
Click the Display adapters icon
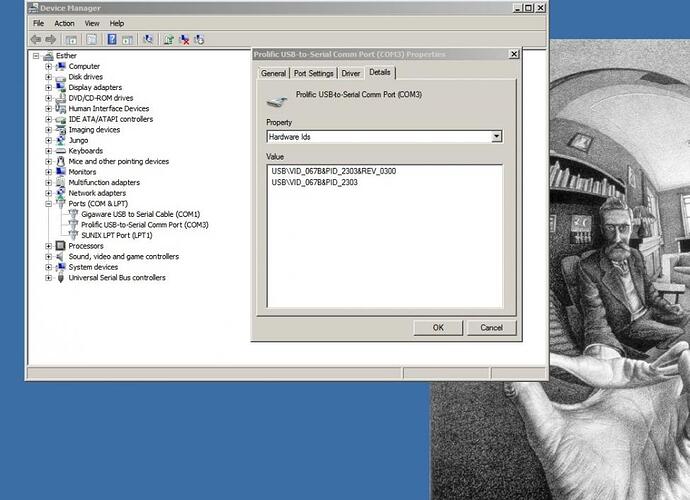pos(61,88)
